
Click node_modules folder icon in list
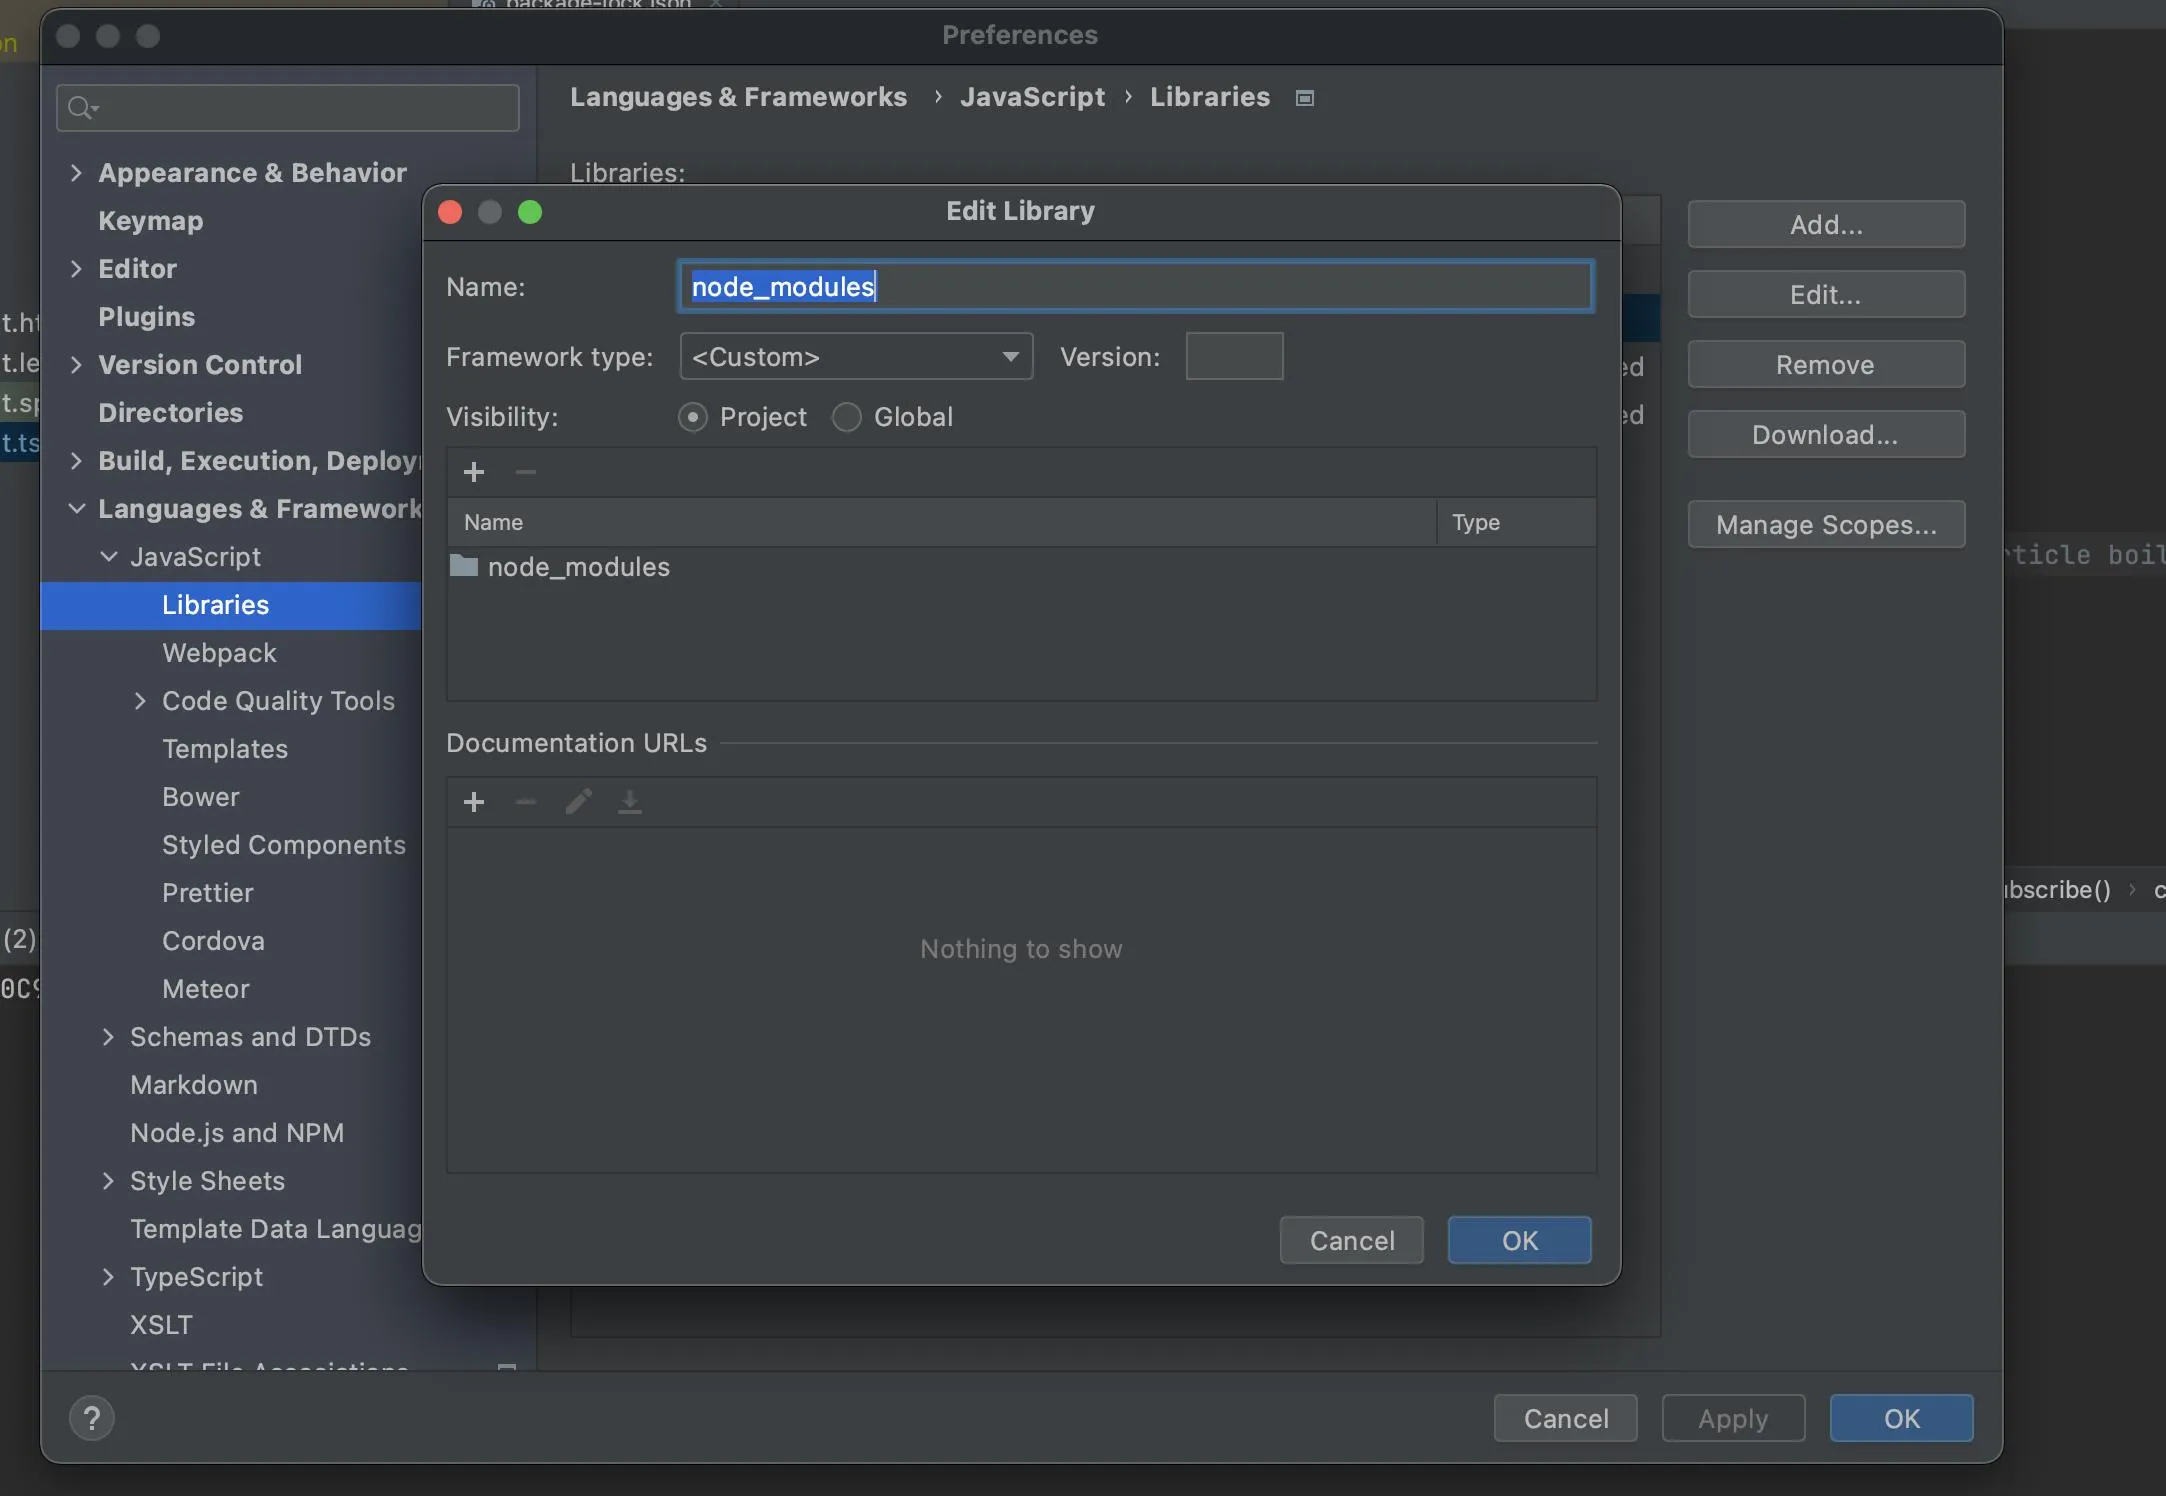click(464, 566)
